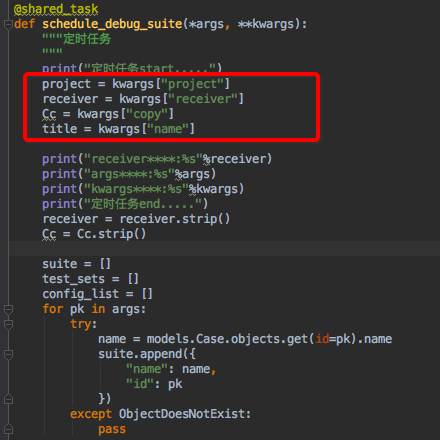Collapse the suite.append dict fold marker
440x440 pixels.
pyautogui.click(x=8, y=354)
